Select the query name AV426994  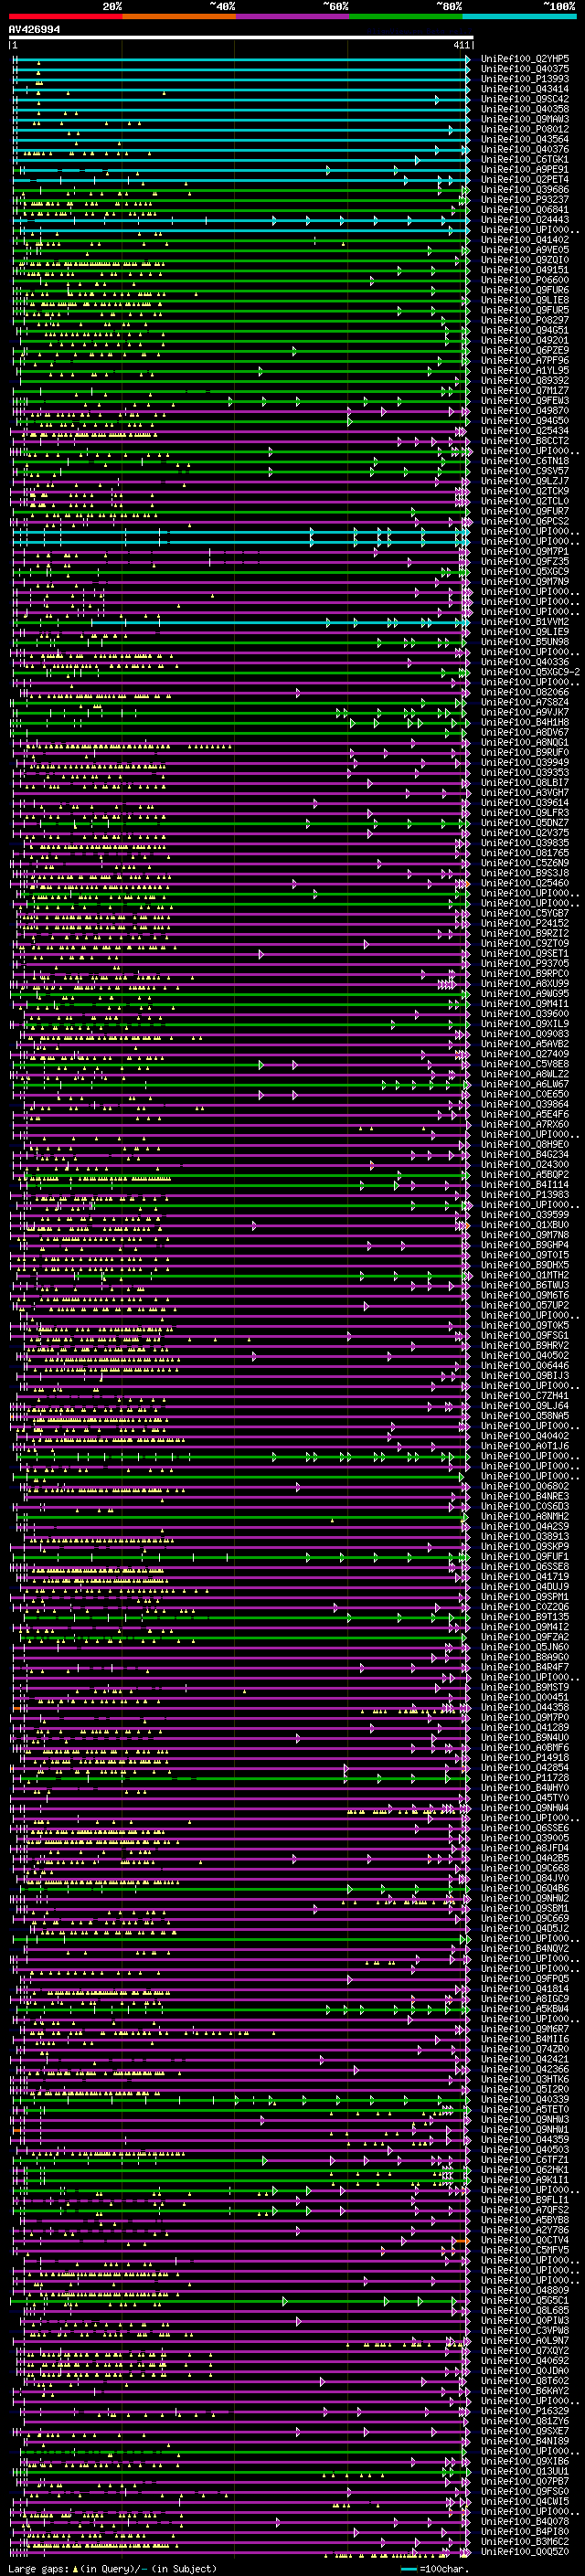(34, 29)
